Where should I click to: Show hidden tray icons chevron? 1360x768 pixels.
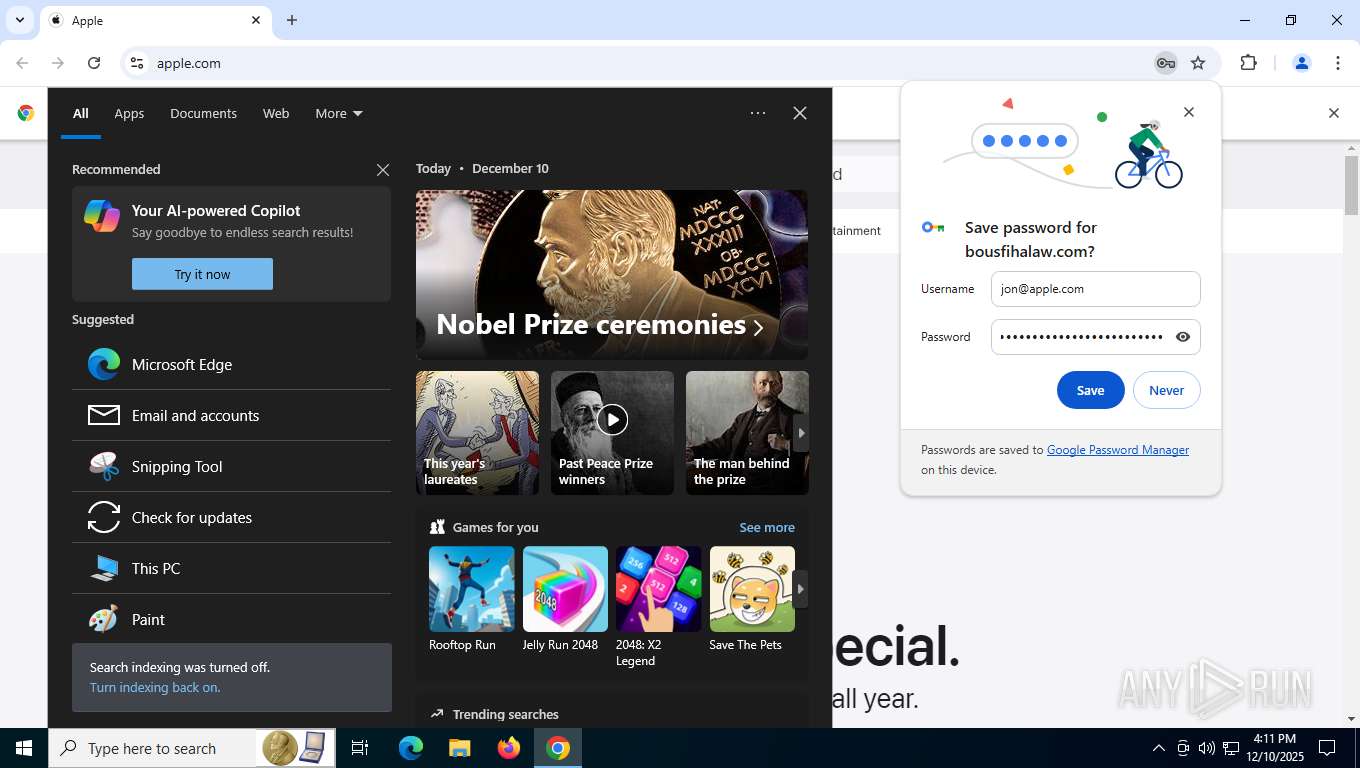click(1159, 748)
